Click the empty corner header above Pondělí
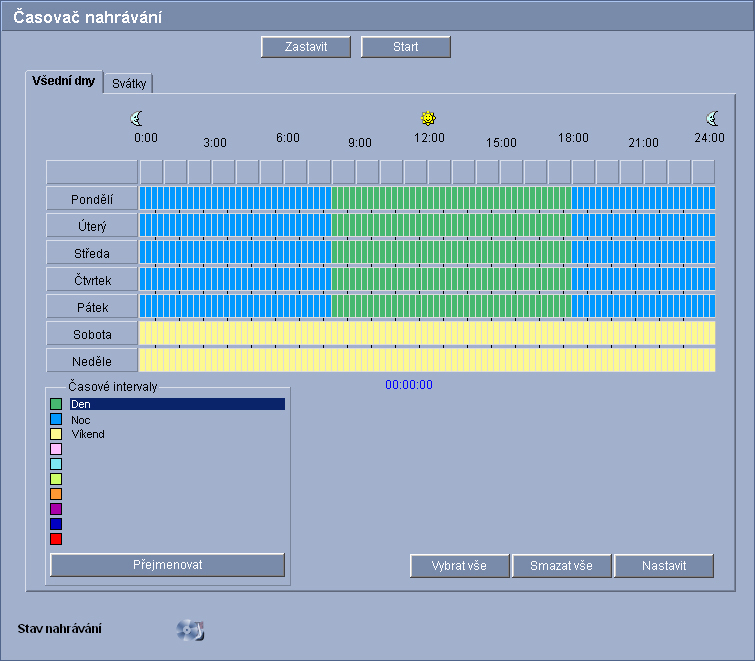The width and height of the screenshot is (755, 661). 92,172
